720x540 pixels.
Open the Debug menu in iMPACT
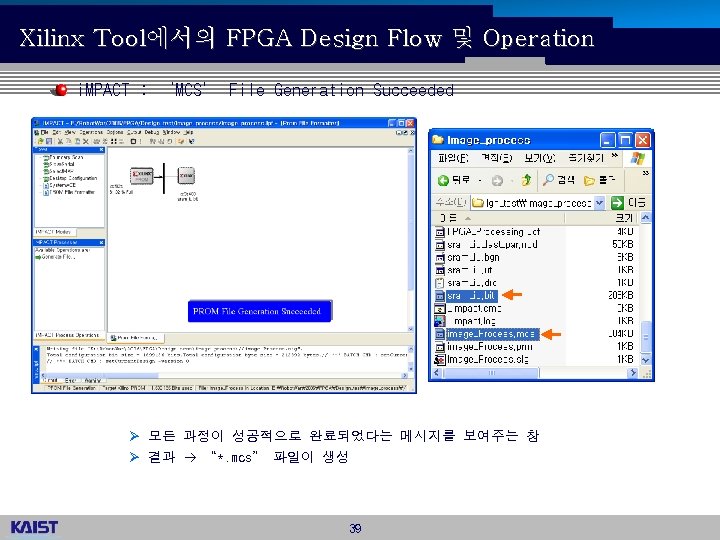[152, 132]
